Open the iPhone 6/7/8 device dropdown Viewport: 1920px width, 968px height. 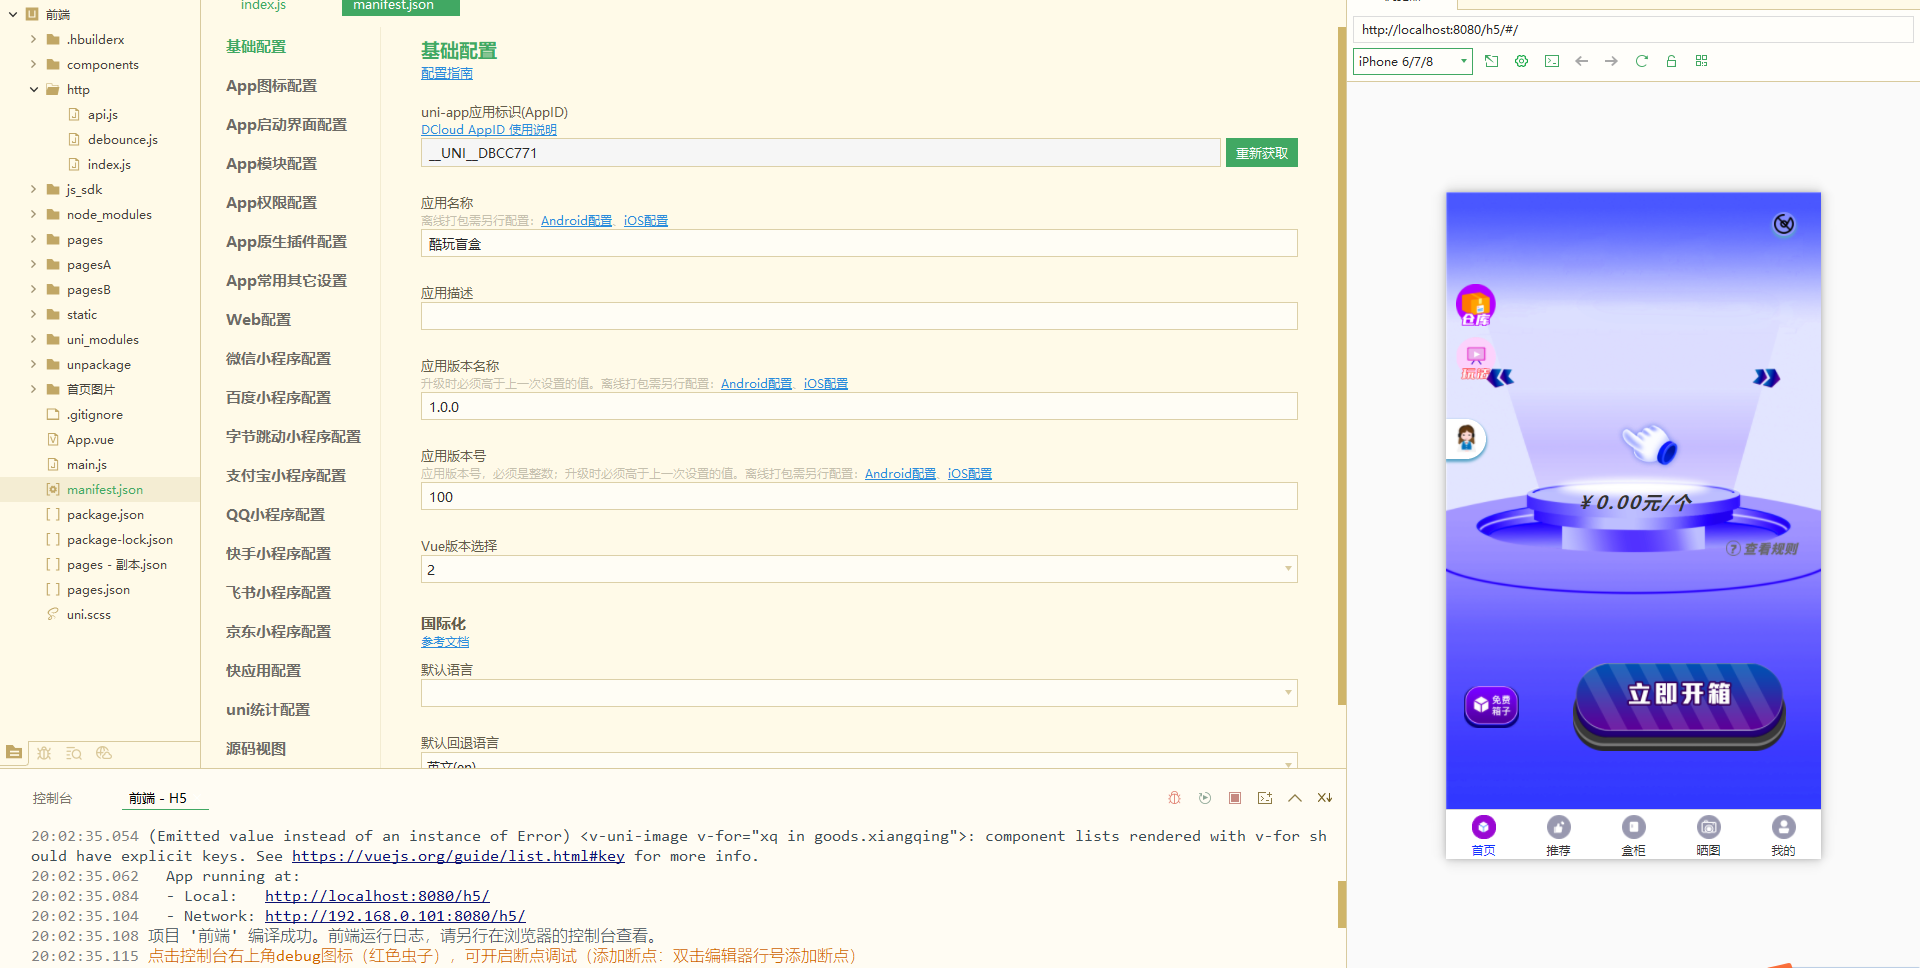pyautogui.click(x=1412, y=62)
